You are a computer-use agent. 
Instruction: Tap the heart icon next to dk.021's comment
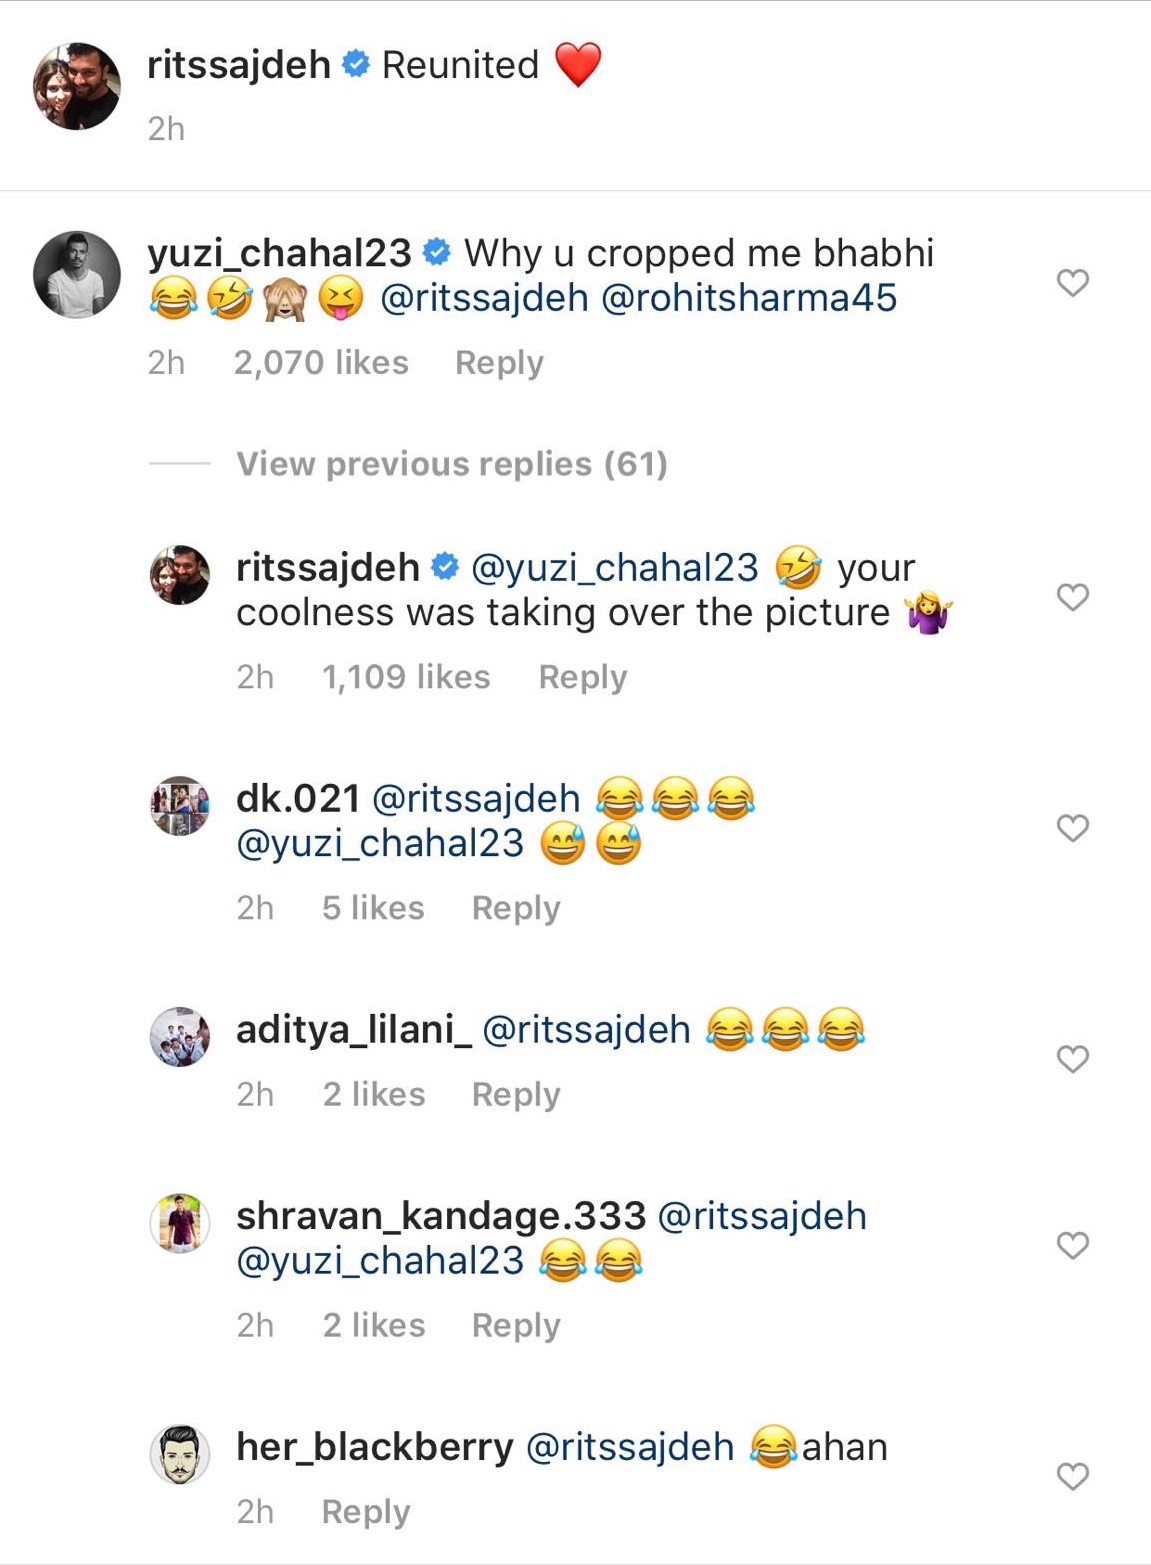pos(1072,827)
